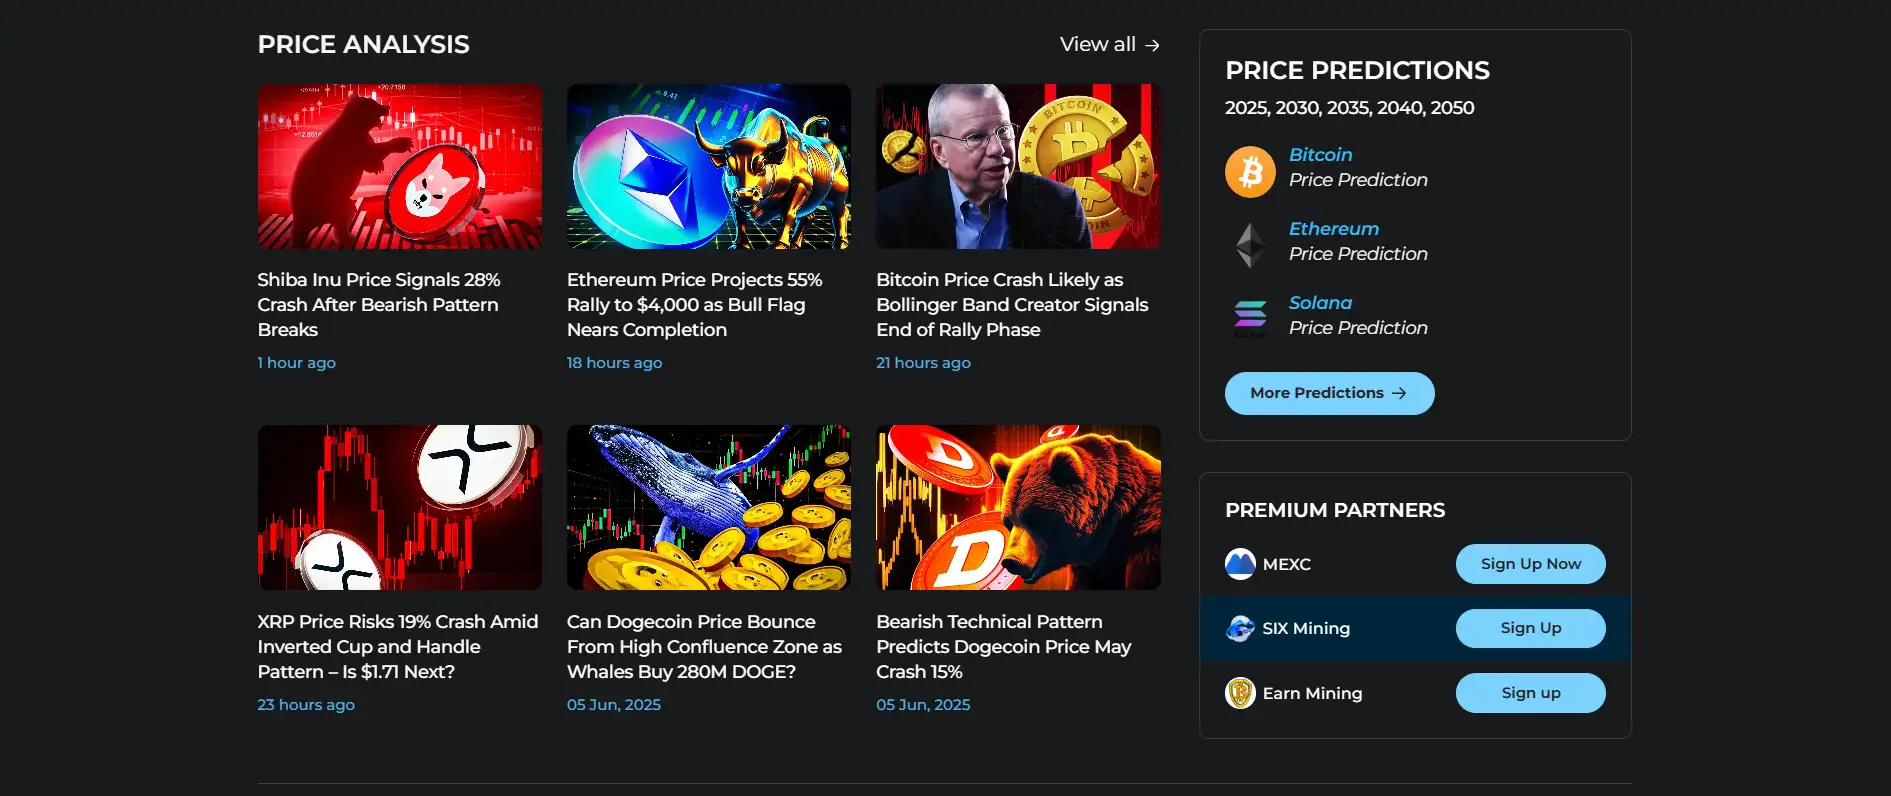Open Bearish Technical Pattern Dogecoin headline

click(x=1003, y=647)
